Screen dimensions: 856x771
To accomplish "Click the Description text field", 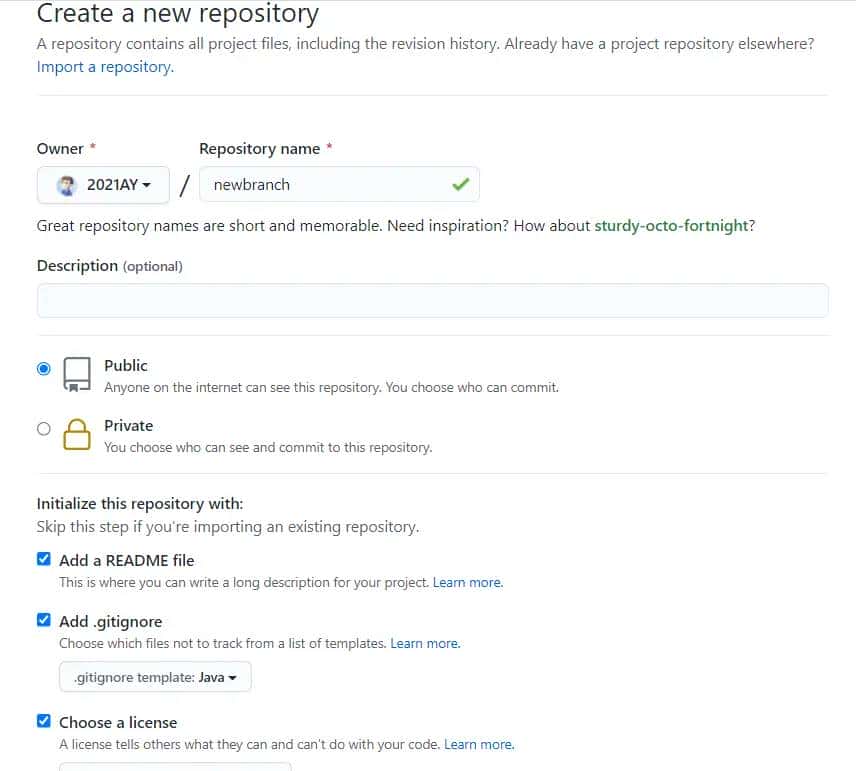I will point(432,300).
